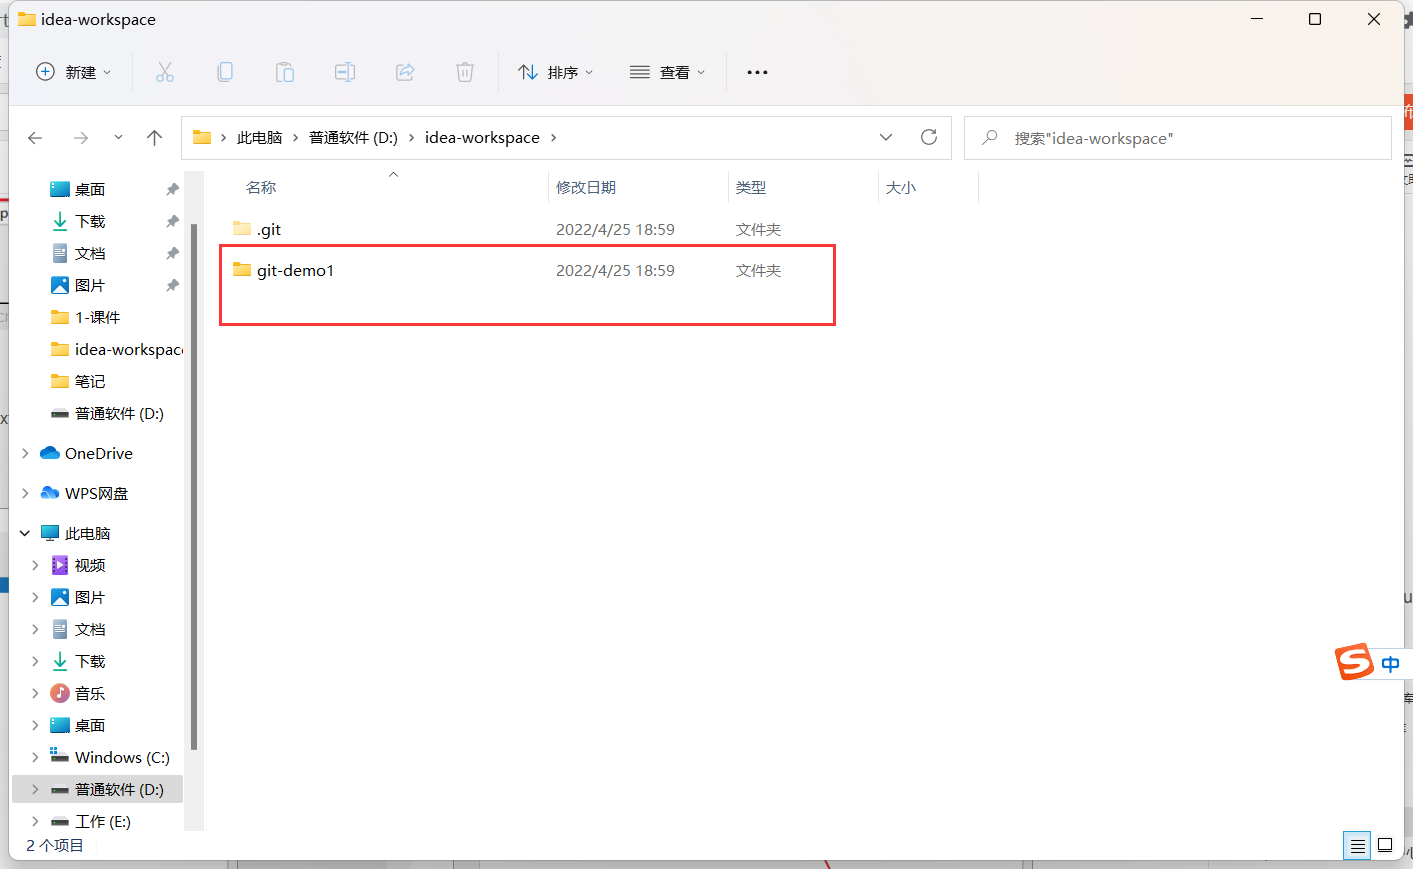This screenshot has height=869, width=1413.
Task: Expand WPS网盘 tree node
Action: tap(25, 493)
